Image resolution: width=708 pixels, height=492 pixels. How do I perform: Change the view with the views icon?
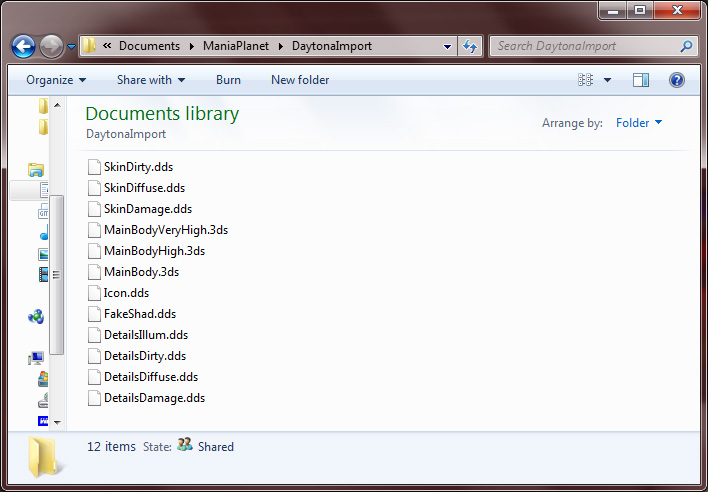585,80
